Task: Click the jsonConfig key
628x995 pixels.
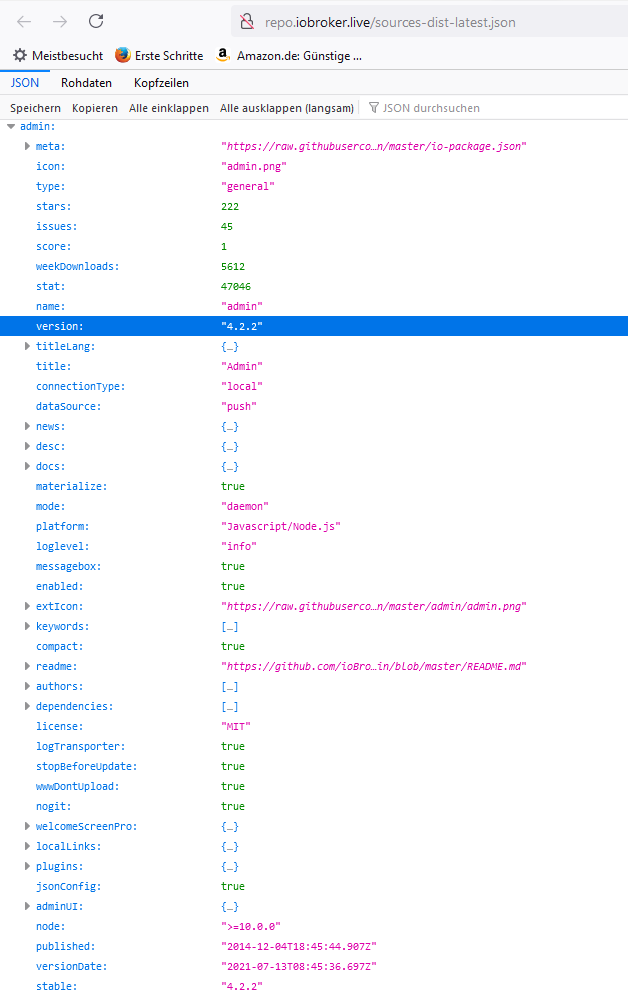Action: (x=69, y=886)
